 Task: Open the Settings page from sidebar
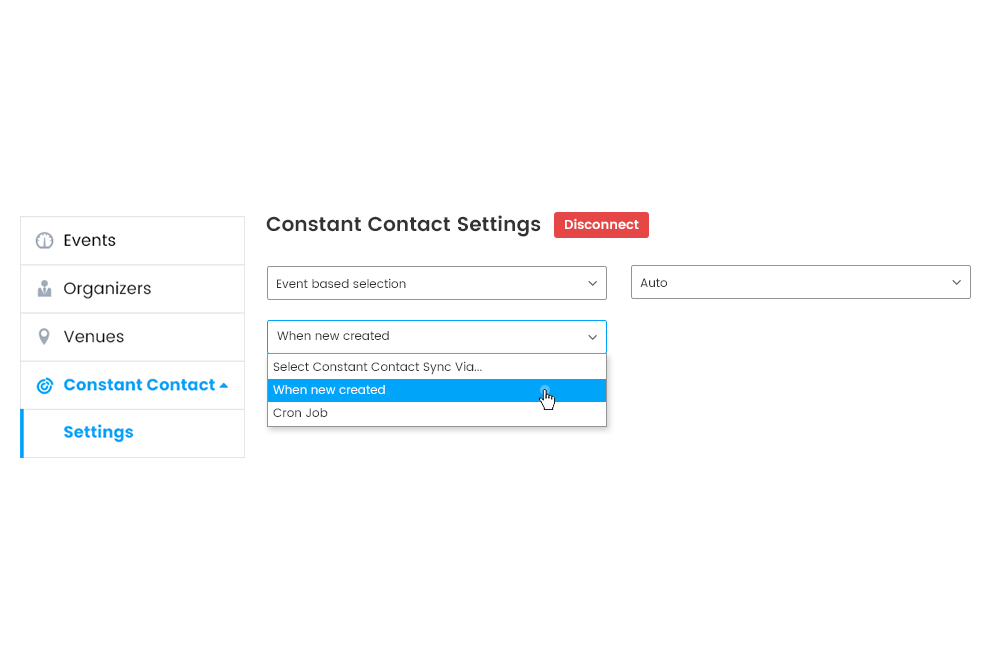pos(98,432)
